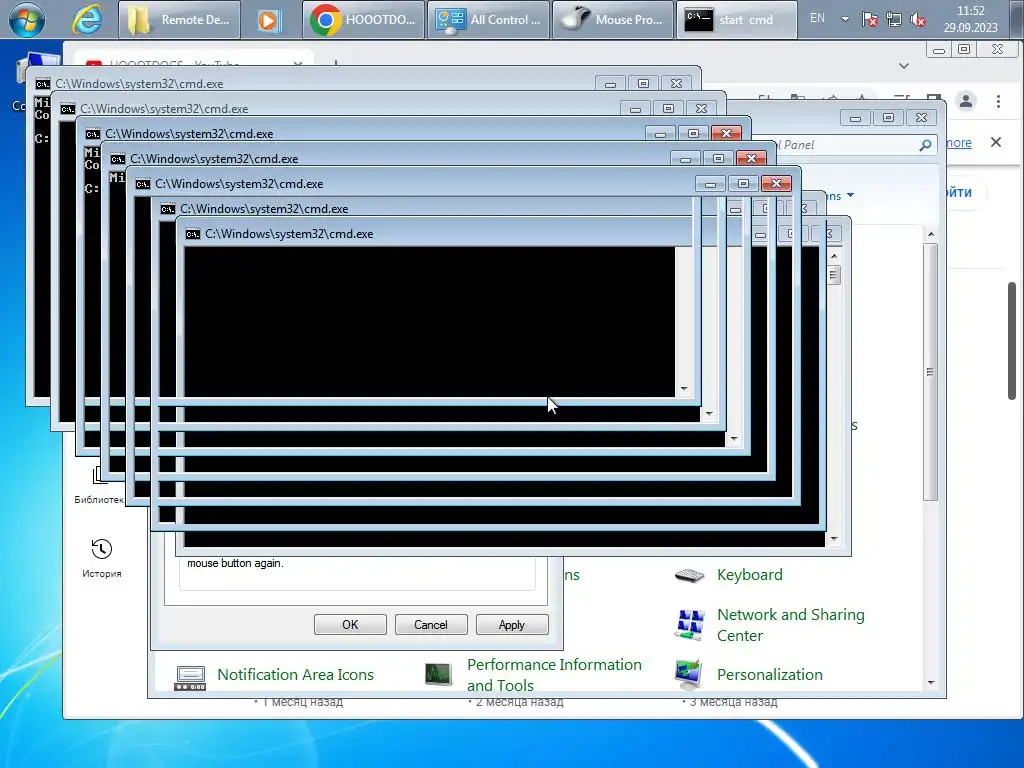Open History in YouTube sidebar

pyautogui.click(x=101, y=558)
